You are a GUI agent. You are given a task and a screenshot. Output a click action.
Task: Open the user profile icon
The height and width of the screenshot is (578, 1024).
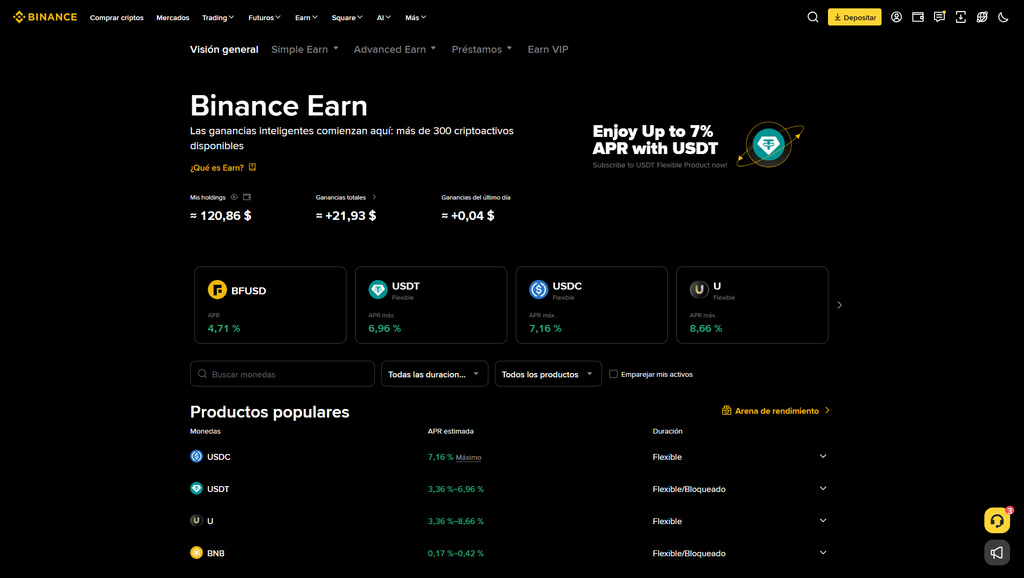tap(897, 17)
